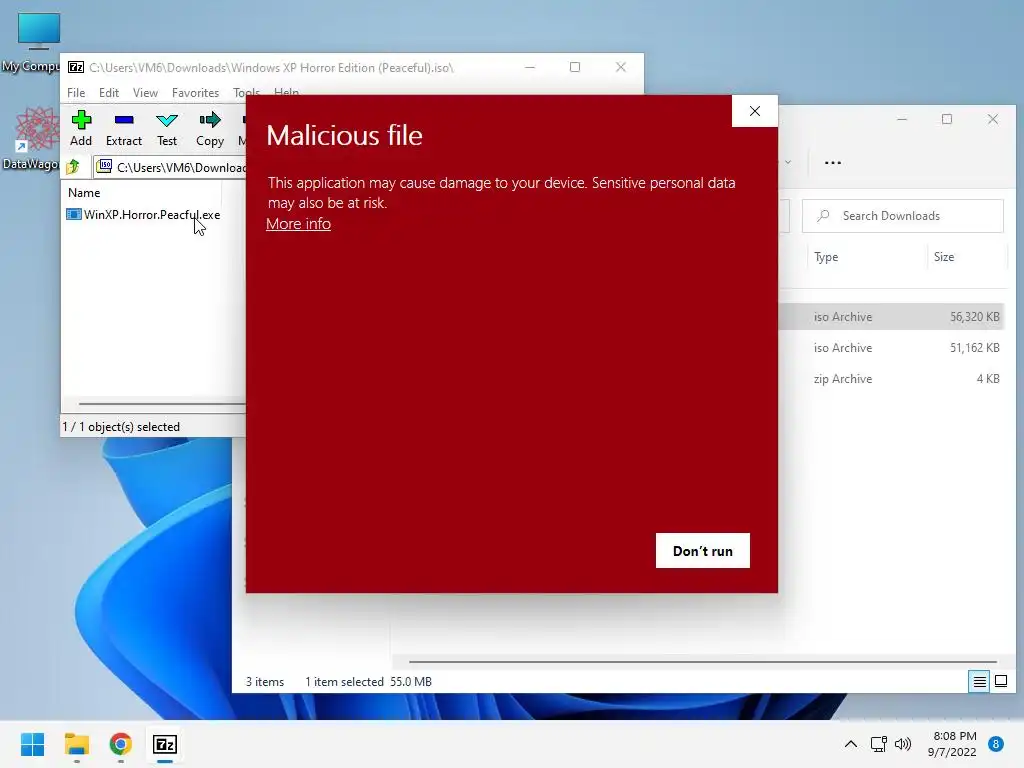
Task: Minimize the Explorer Downloads window
Action: pyautogui.click(x=902, y=120)
